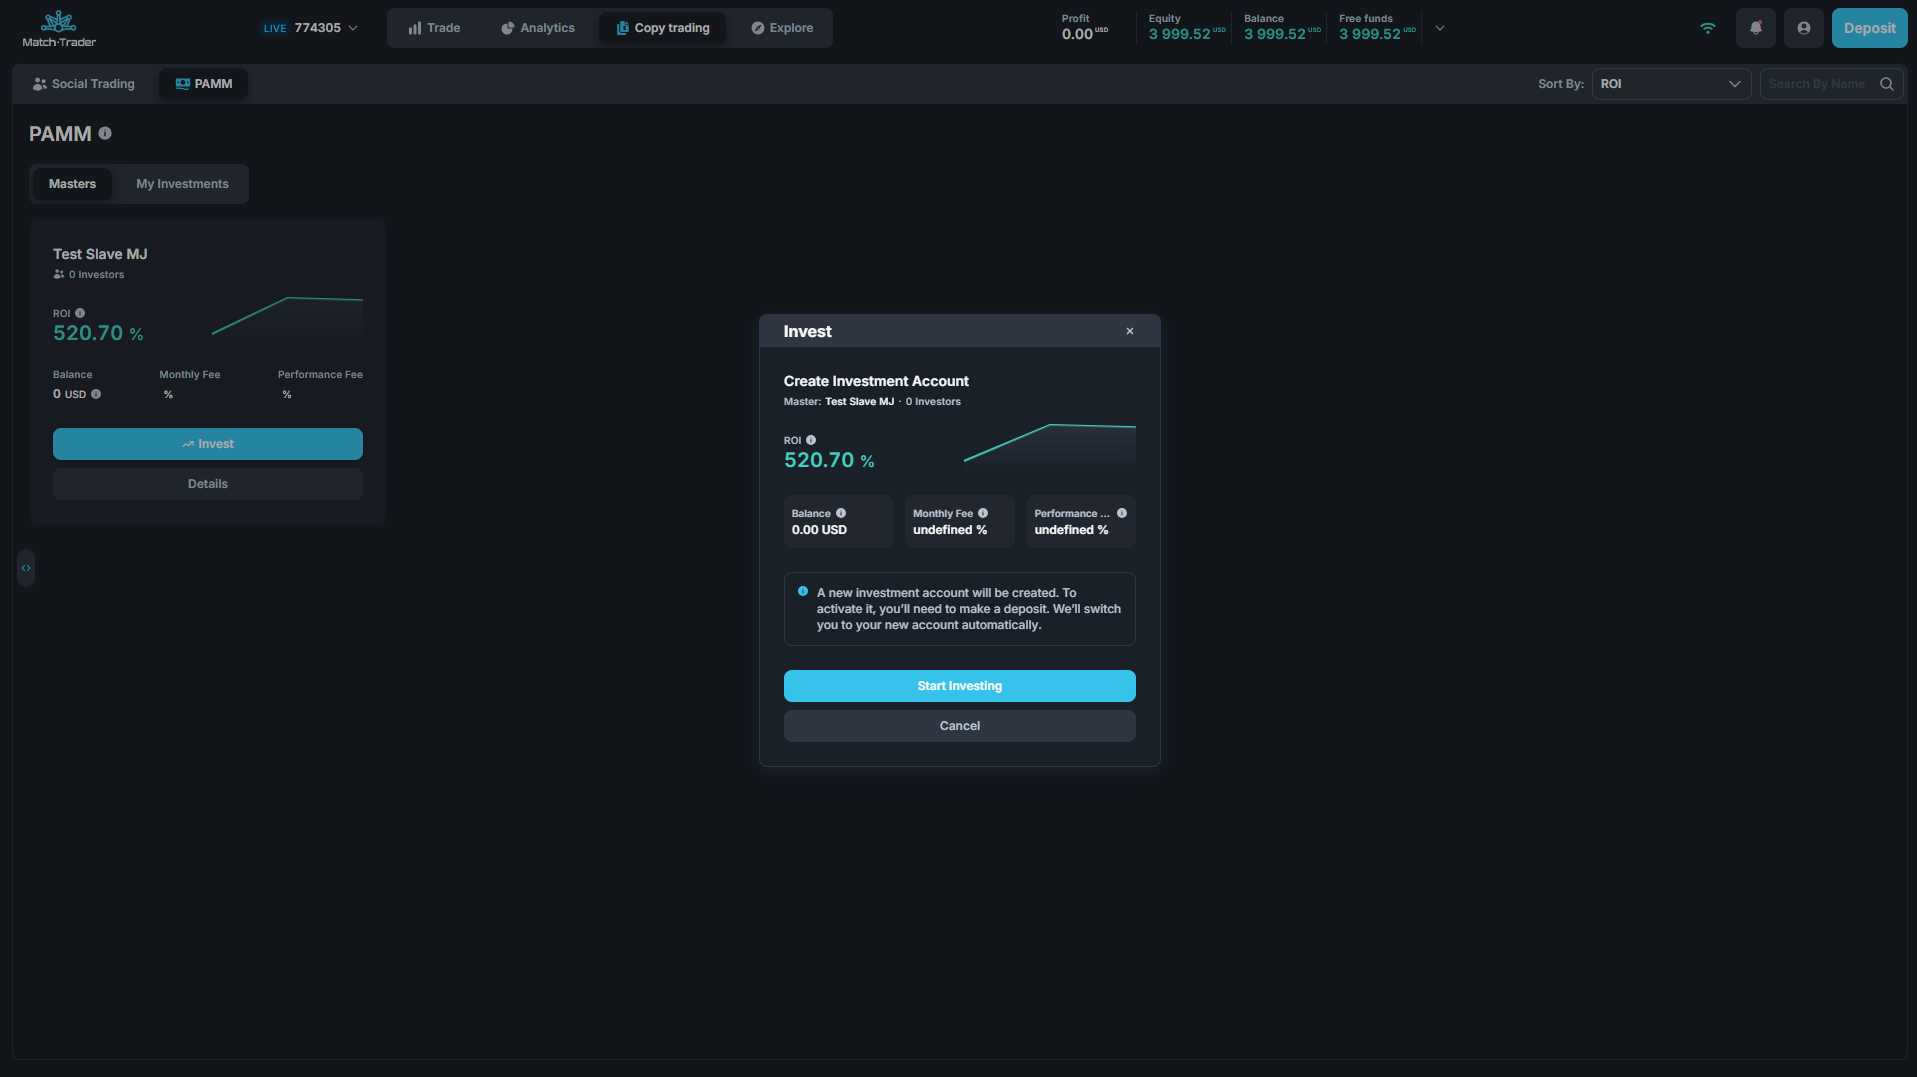This screenshot has height=1077, width=1917.
Task: Expand the live account 774305 selector
Action: (x=310, y=28)
